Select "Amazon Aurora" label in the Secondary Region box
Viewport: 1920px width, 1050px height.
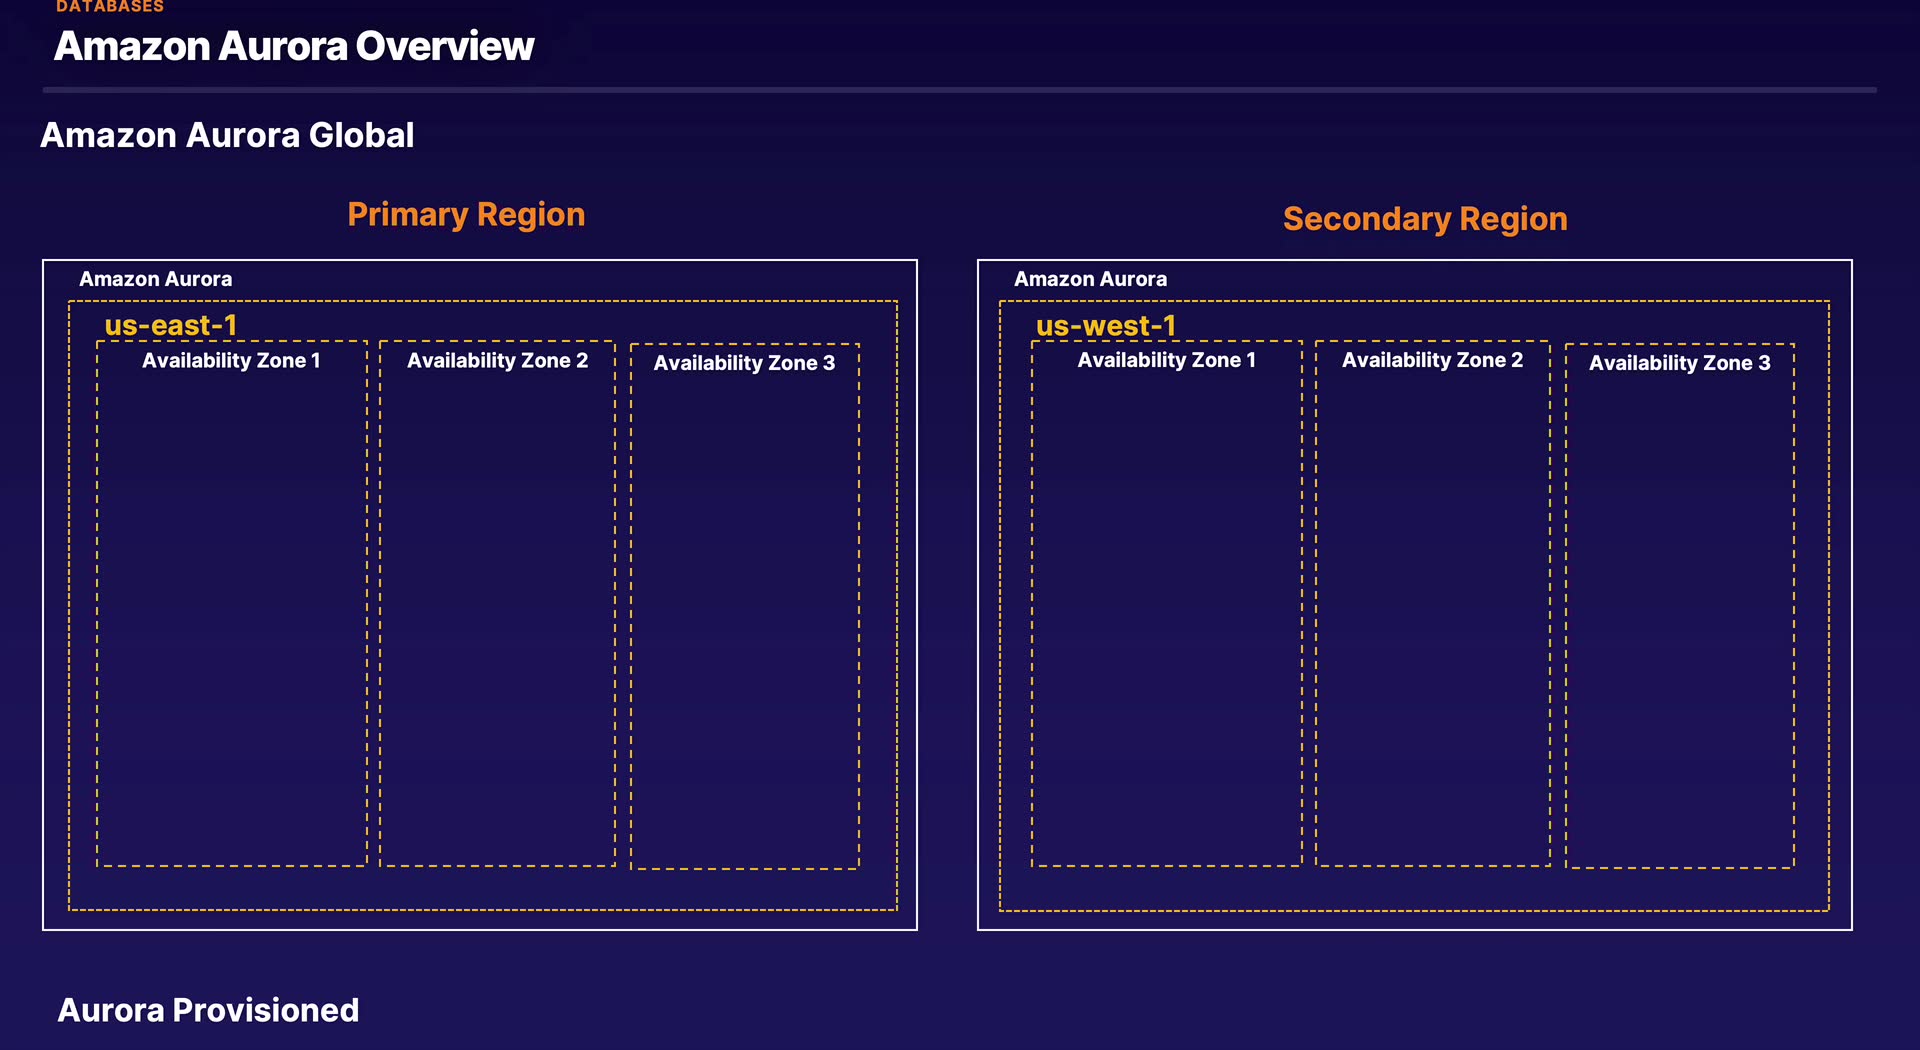[1090, 279]
